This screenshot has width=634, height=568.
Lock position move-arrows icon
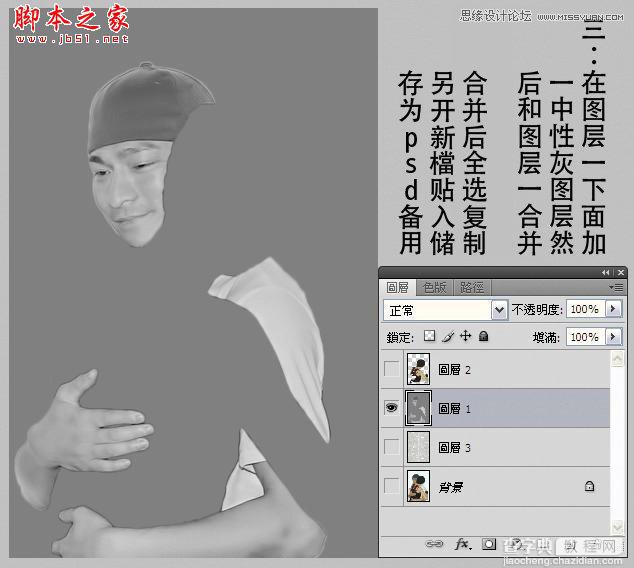pyautogui.click(x=466, y=336)
